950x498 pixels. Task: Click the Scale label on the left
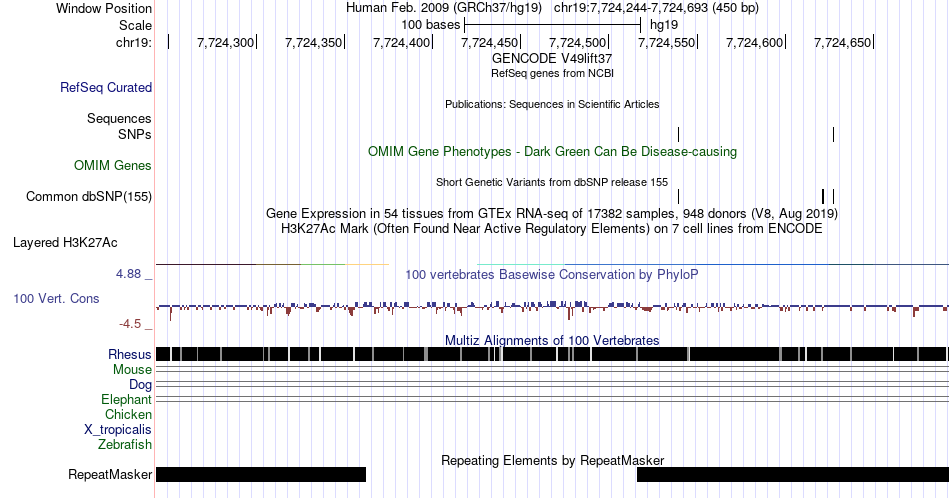coord(135,25)
